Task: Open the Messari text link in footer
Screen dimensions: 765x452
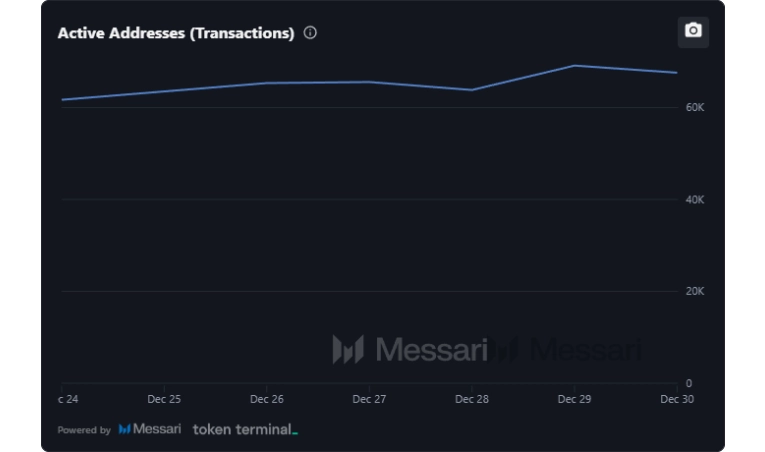Action: point(158,429)
